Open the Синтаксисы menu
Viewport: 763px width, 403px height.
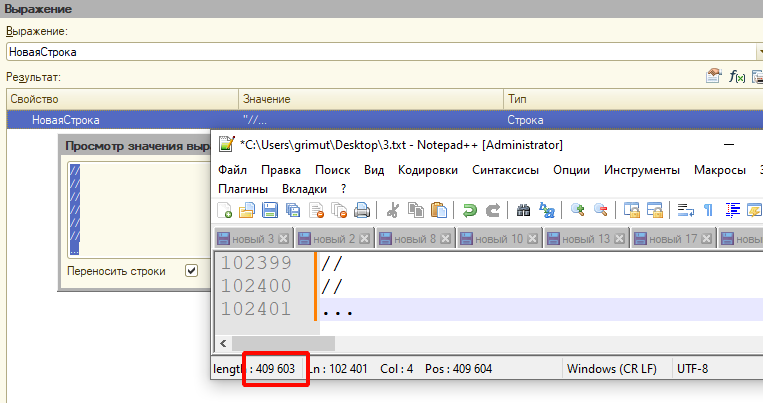tap(505, 170)
